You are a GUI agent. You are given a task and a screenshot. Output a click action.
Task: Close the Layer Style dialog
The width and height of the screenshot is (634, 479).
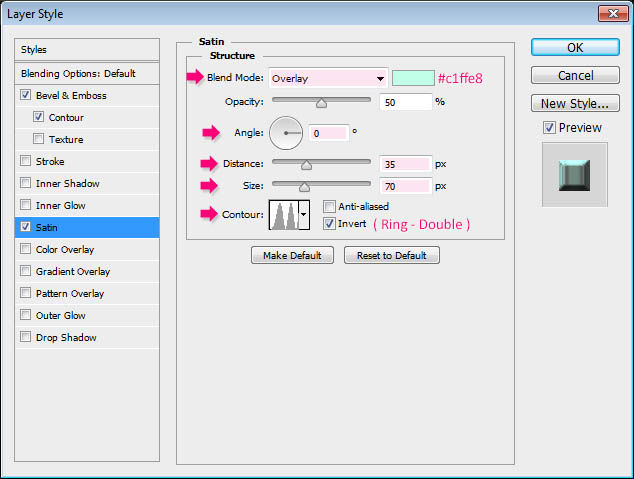[x=611, y=14]
